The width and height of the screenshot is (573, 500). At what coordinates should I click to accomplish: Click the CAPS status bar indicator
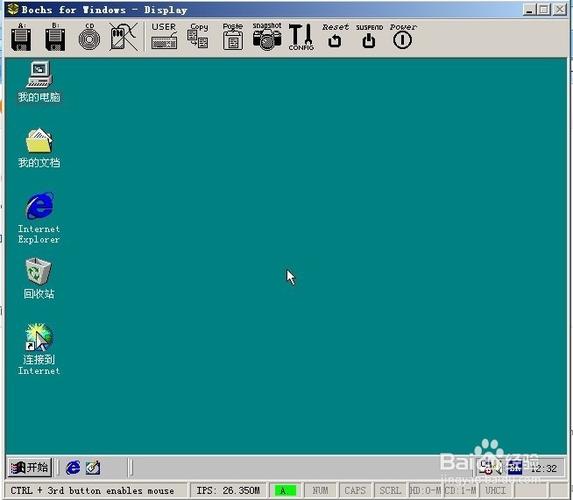355,490
